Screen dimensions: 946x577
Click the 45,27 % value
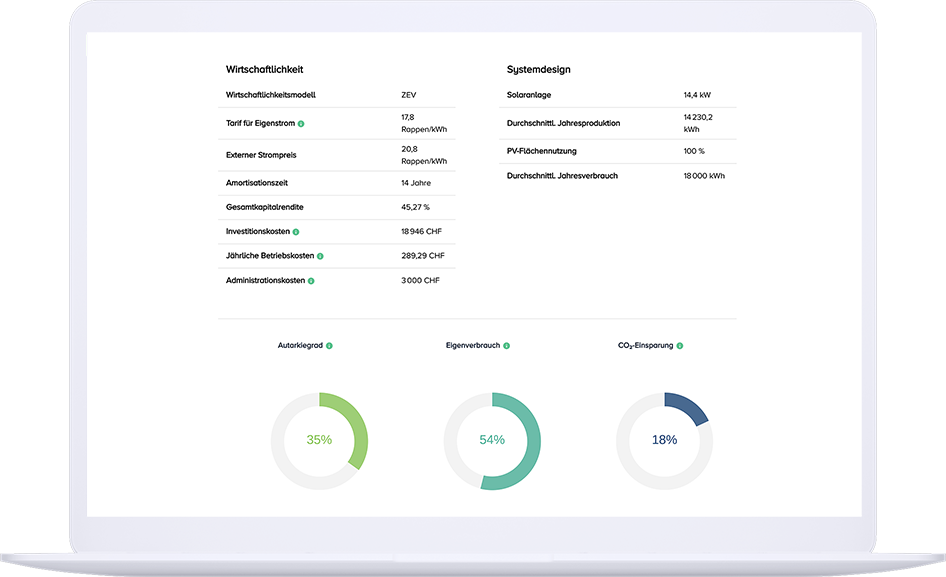click(x=415, y=207)
